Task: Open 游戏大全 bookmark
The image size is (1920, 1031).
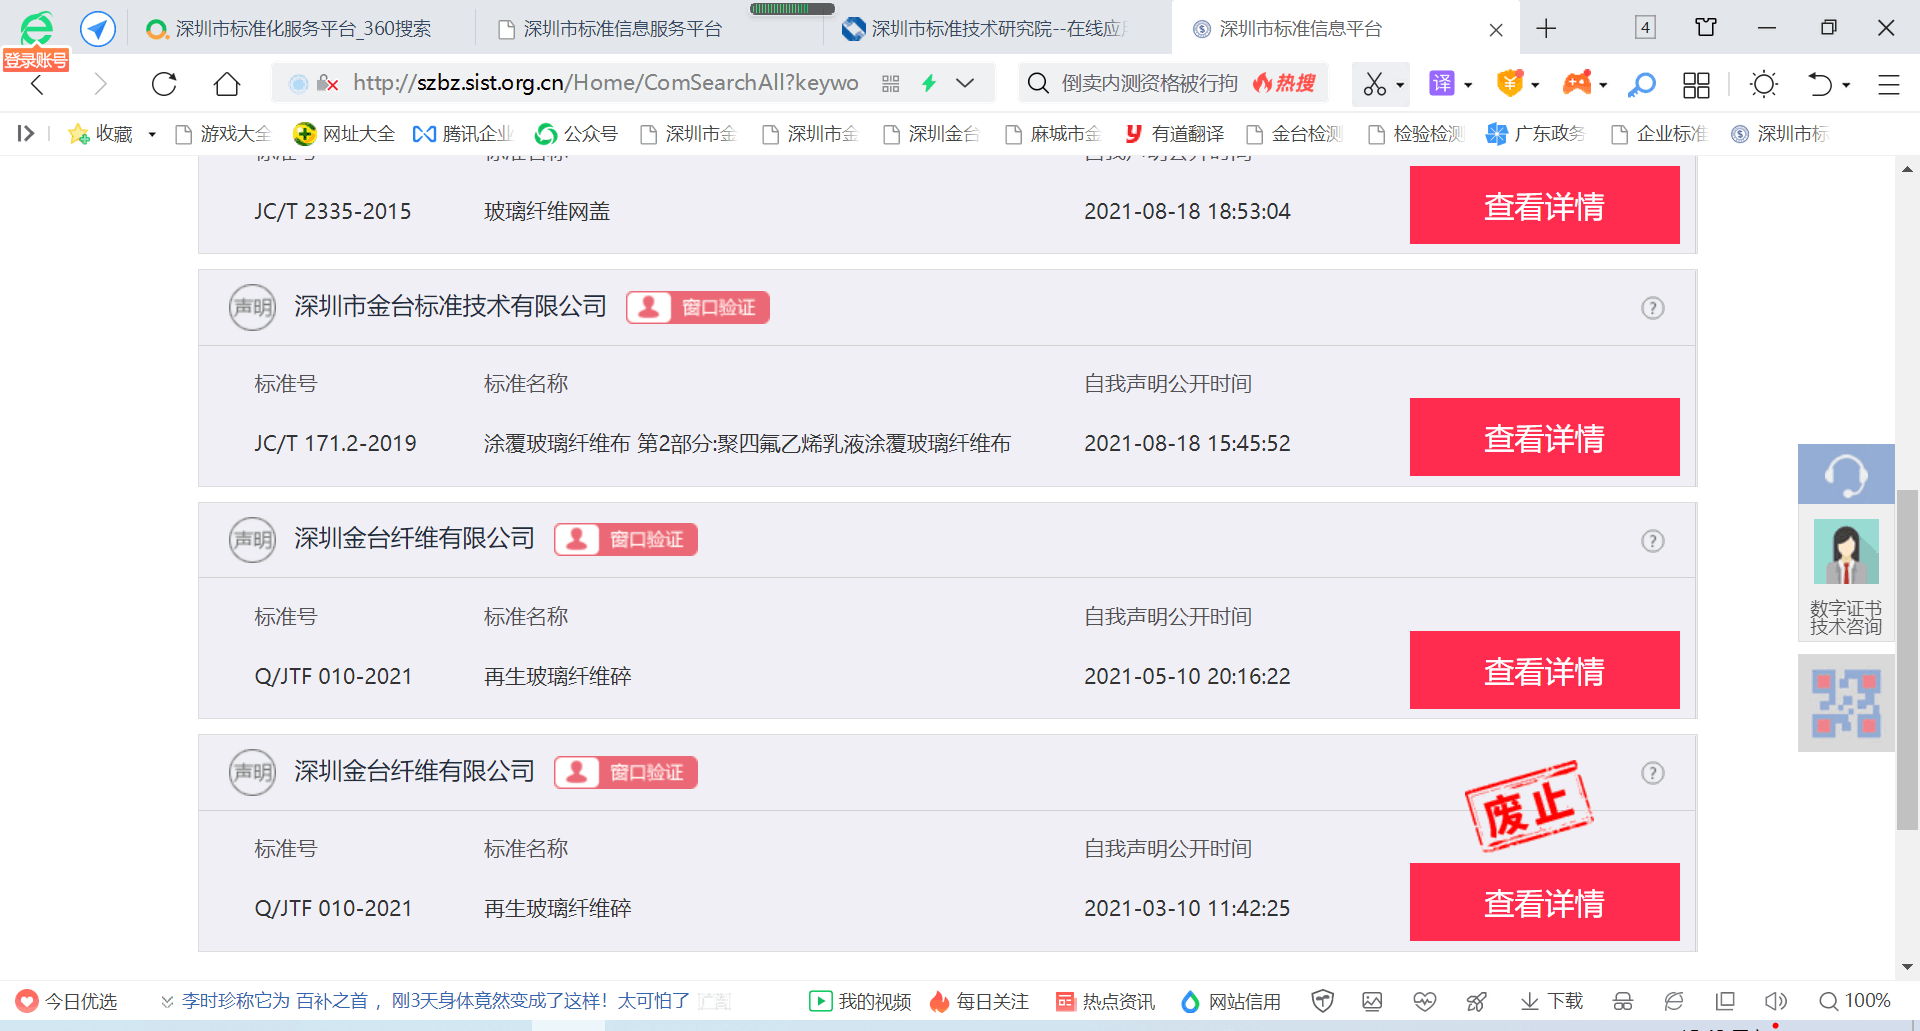Action: point(223,134)
